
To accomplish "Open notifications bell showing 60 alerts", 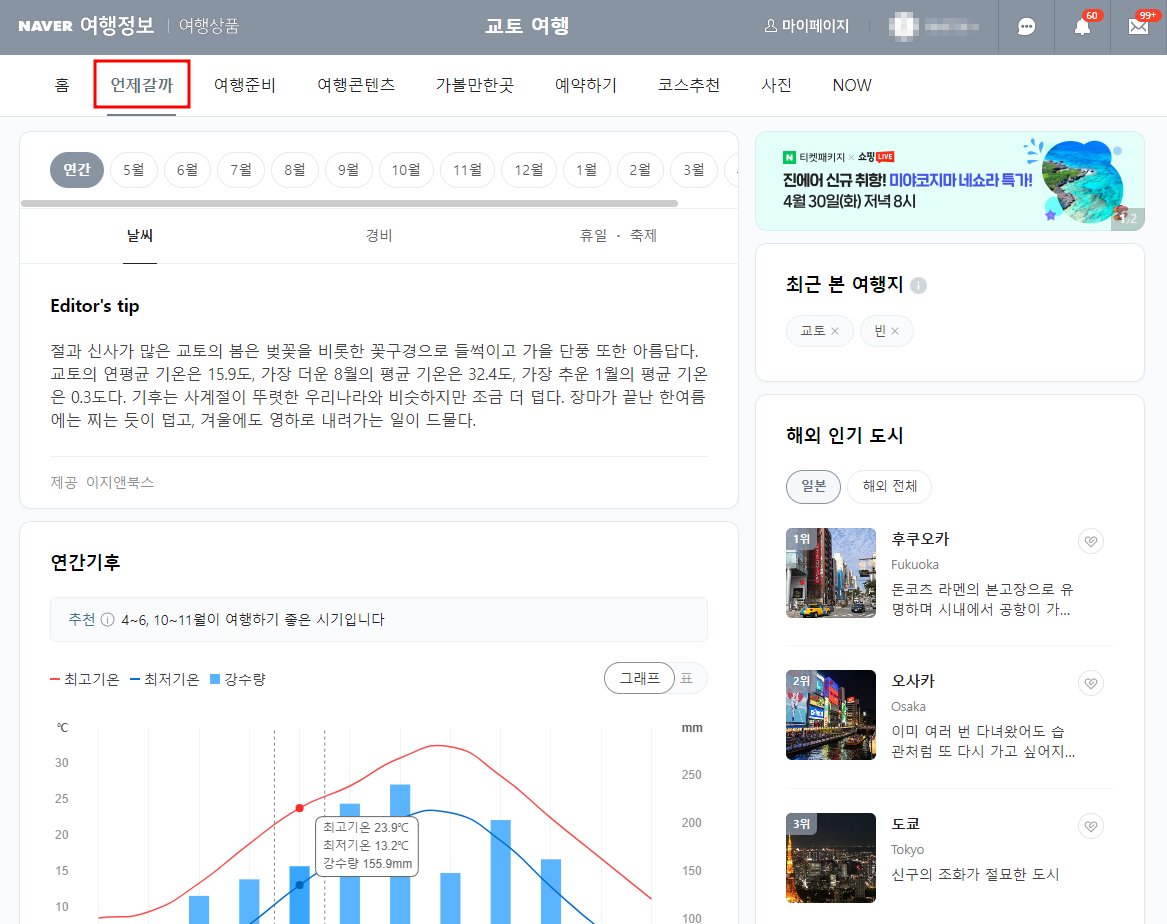I will click(1081, 27).
